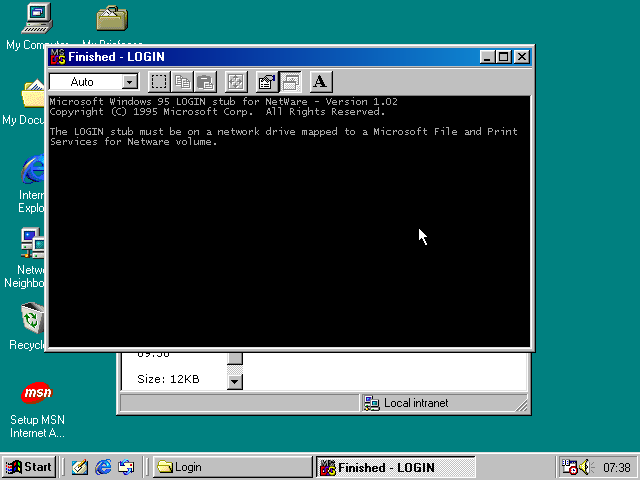640x480 pixels.
Task: Minimize the Finished - LOGIN window
Action: pos(487,57)
